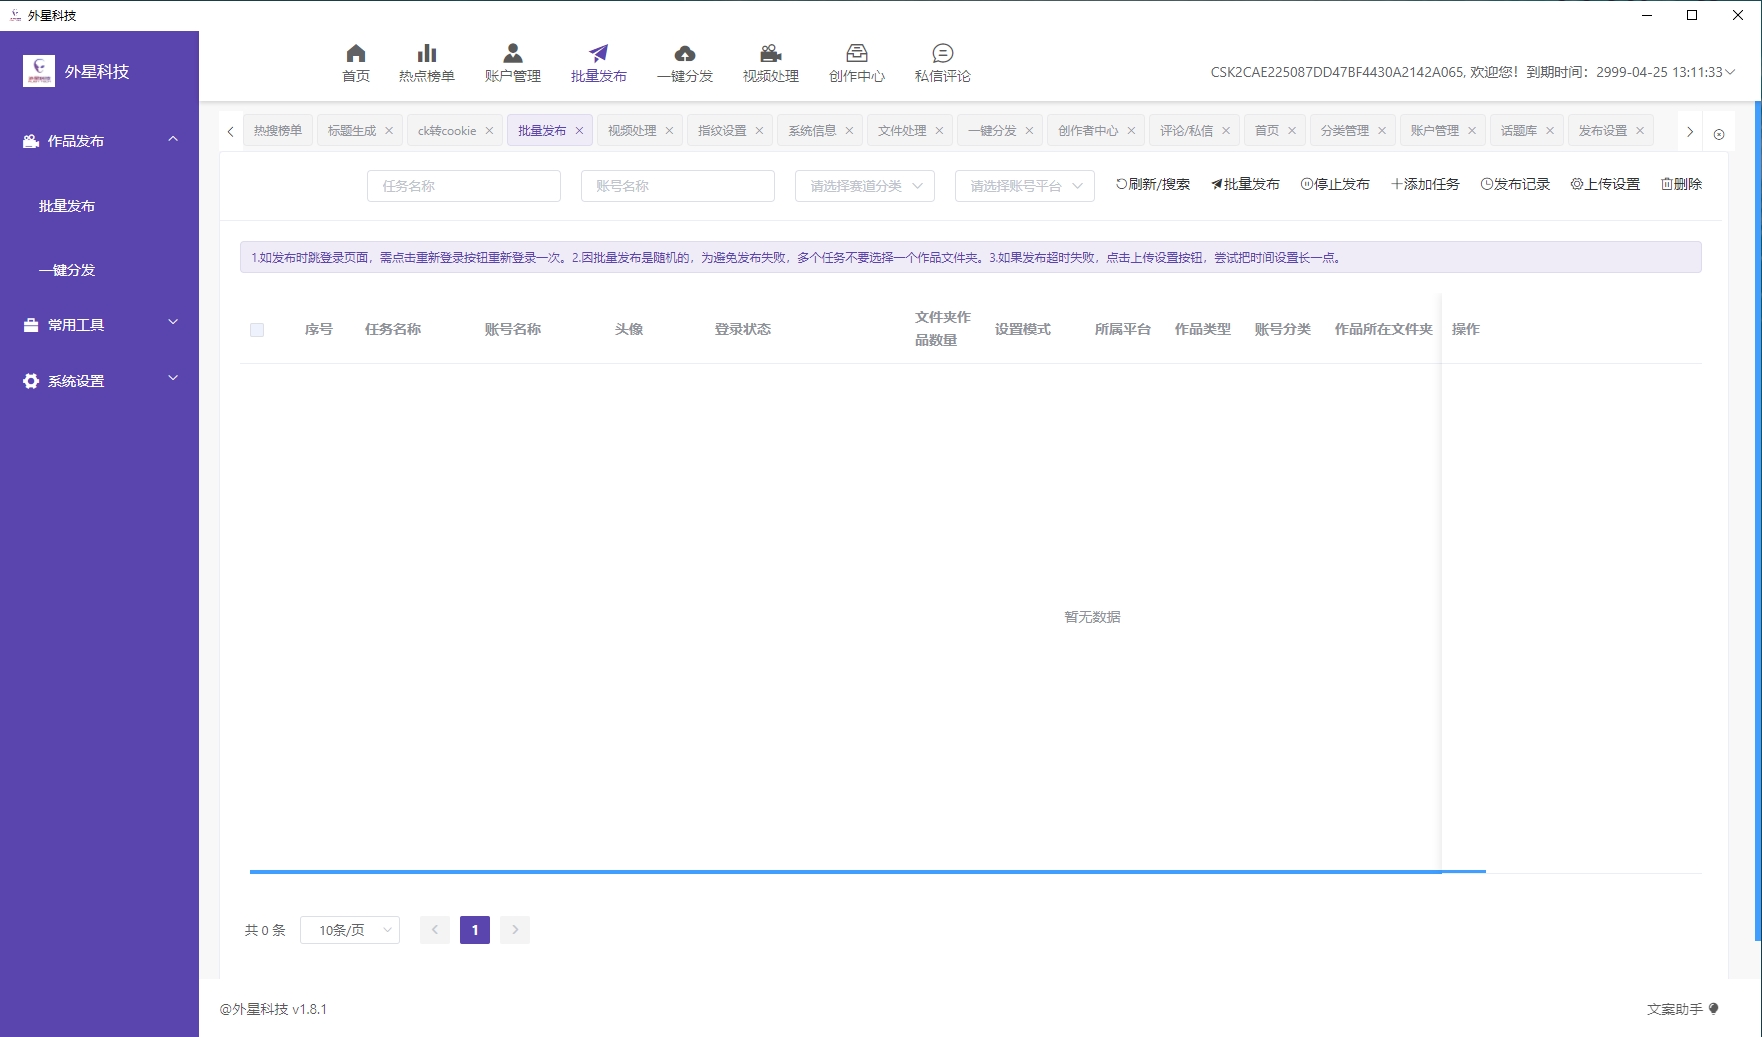The image size is (1762, 1037).
Task: Open 账户管理 account management
Action: click(x=512, y=62)
